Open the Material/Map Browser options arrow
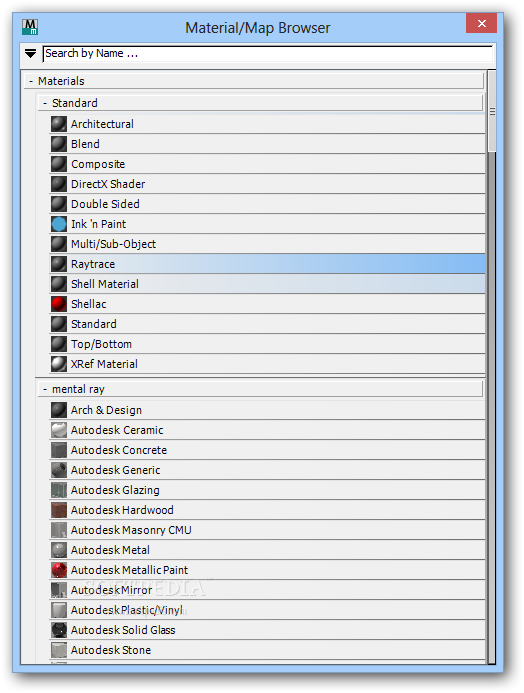524x693 pixels. coord(30,54)
